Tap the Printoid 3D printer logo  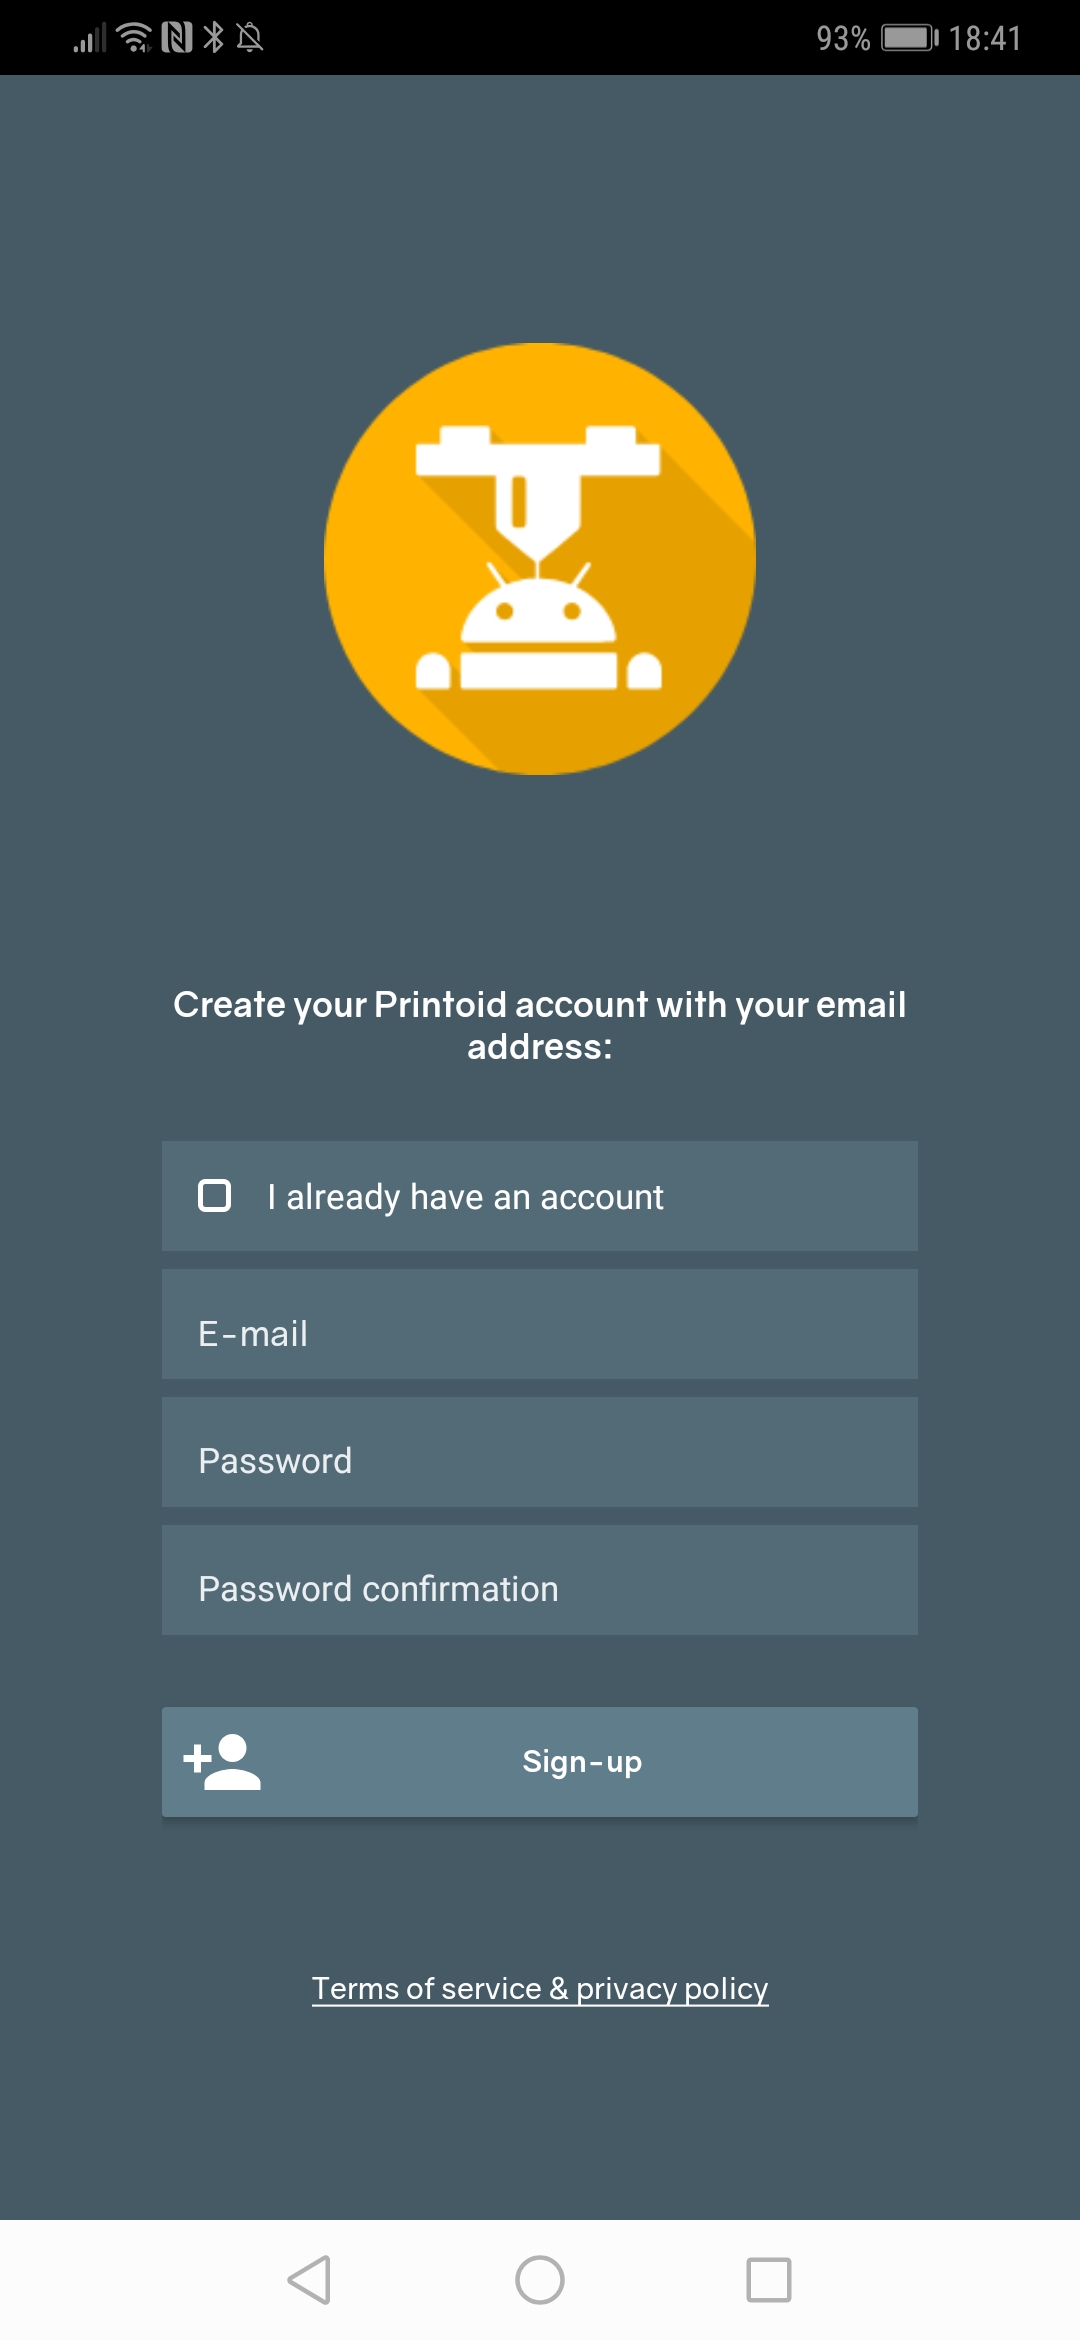point(540,558)
